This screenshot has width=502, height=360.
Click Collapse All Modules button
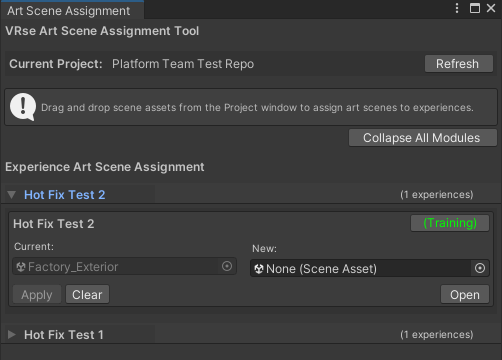point(423,138)
